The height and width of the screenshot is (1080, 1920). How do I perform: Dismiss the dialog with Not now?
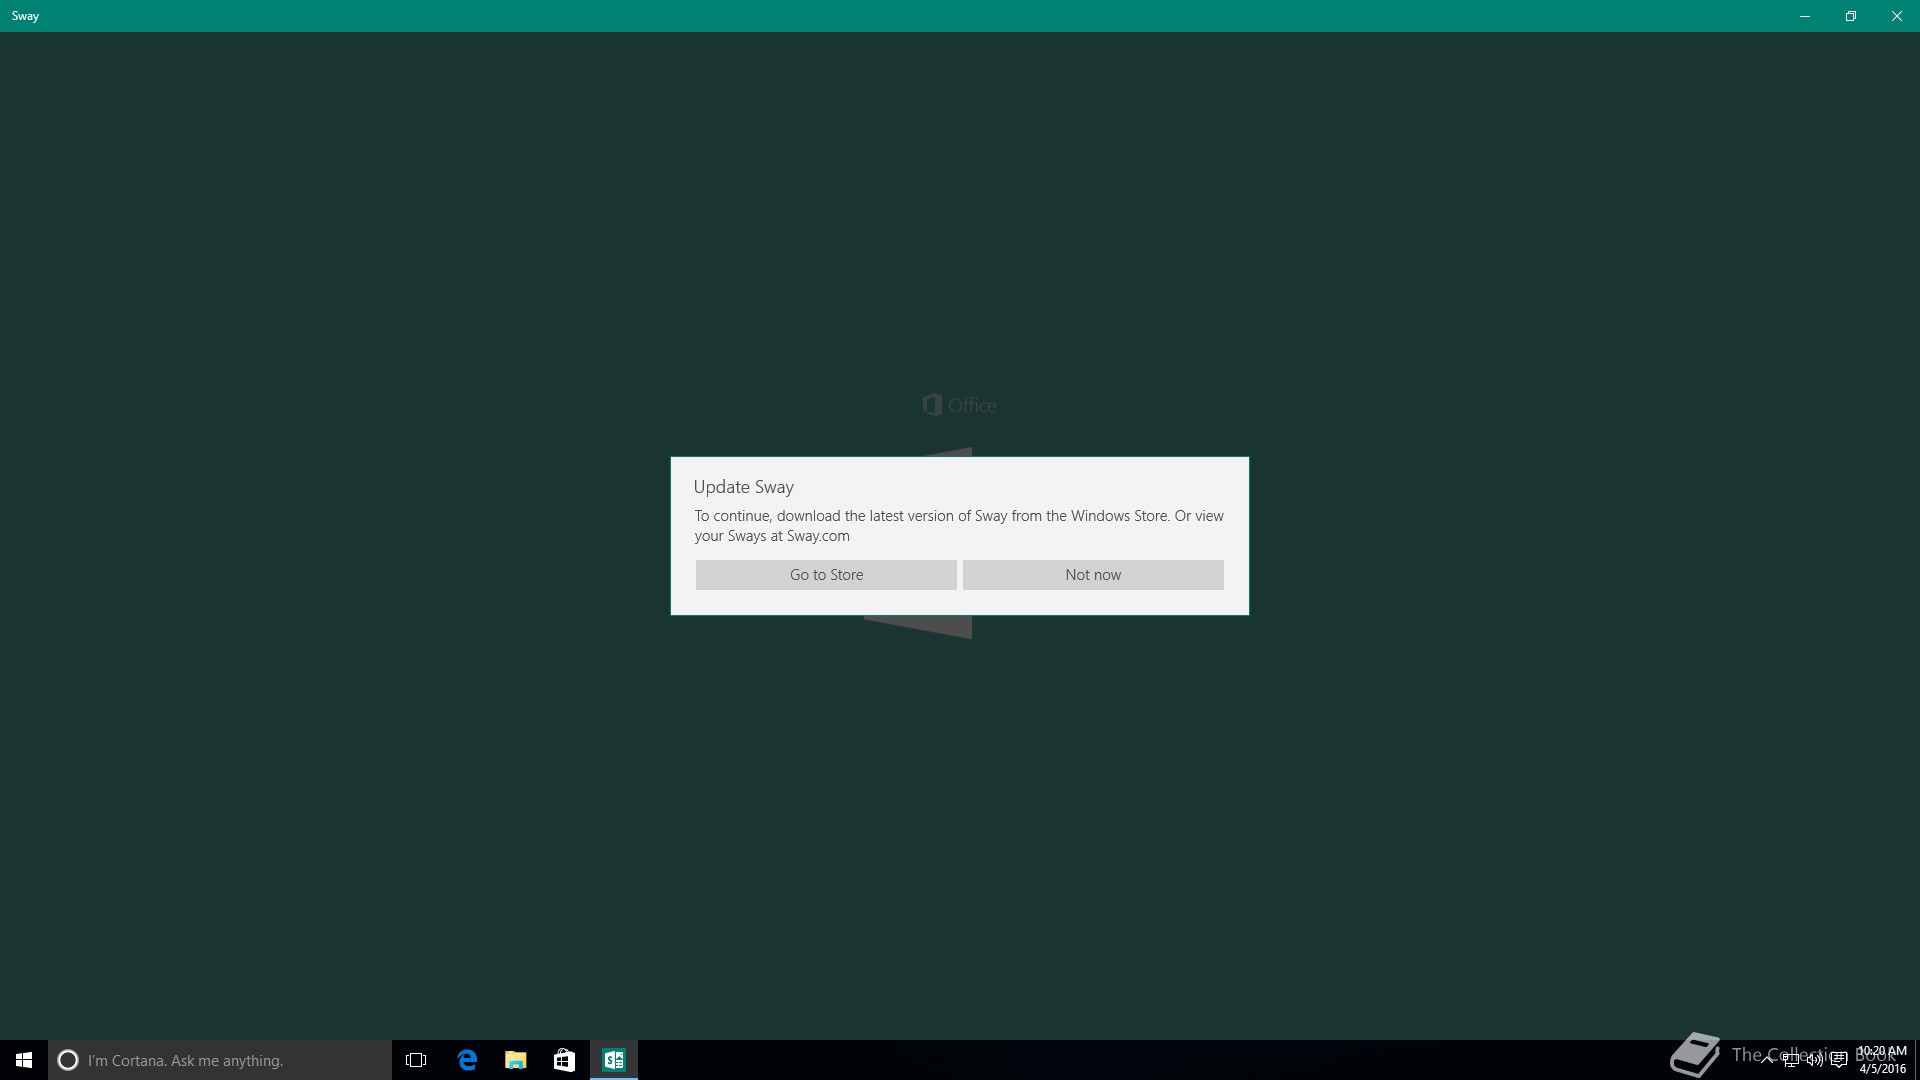(x=1093, y=575)
